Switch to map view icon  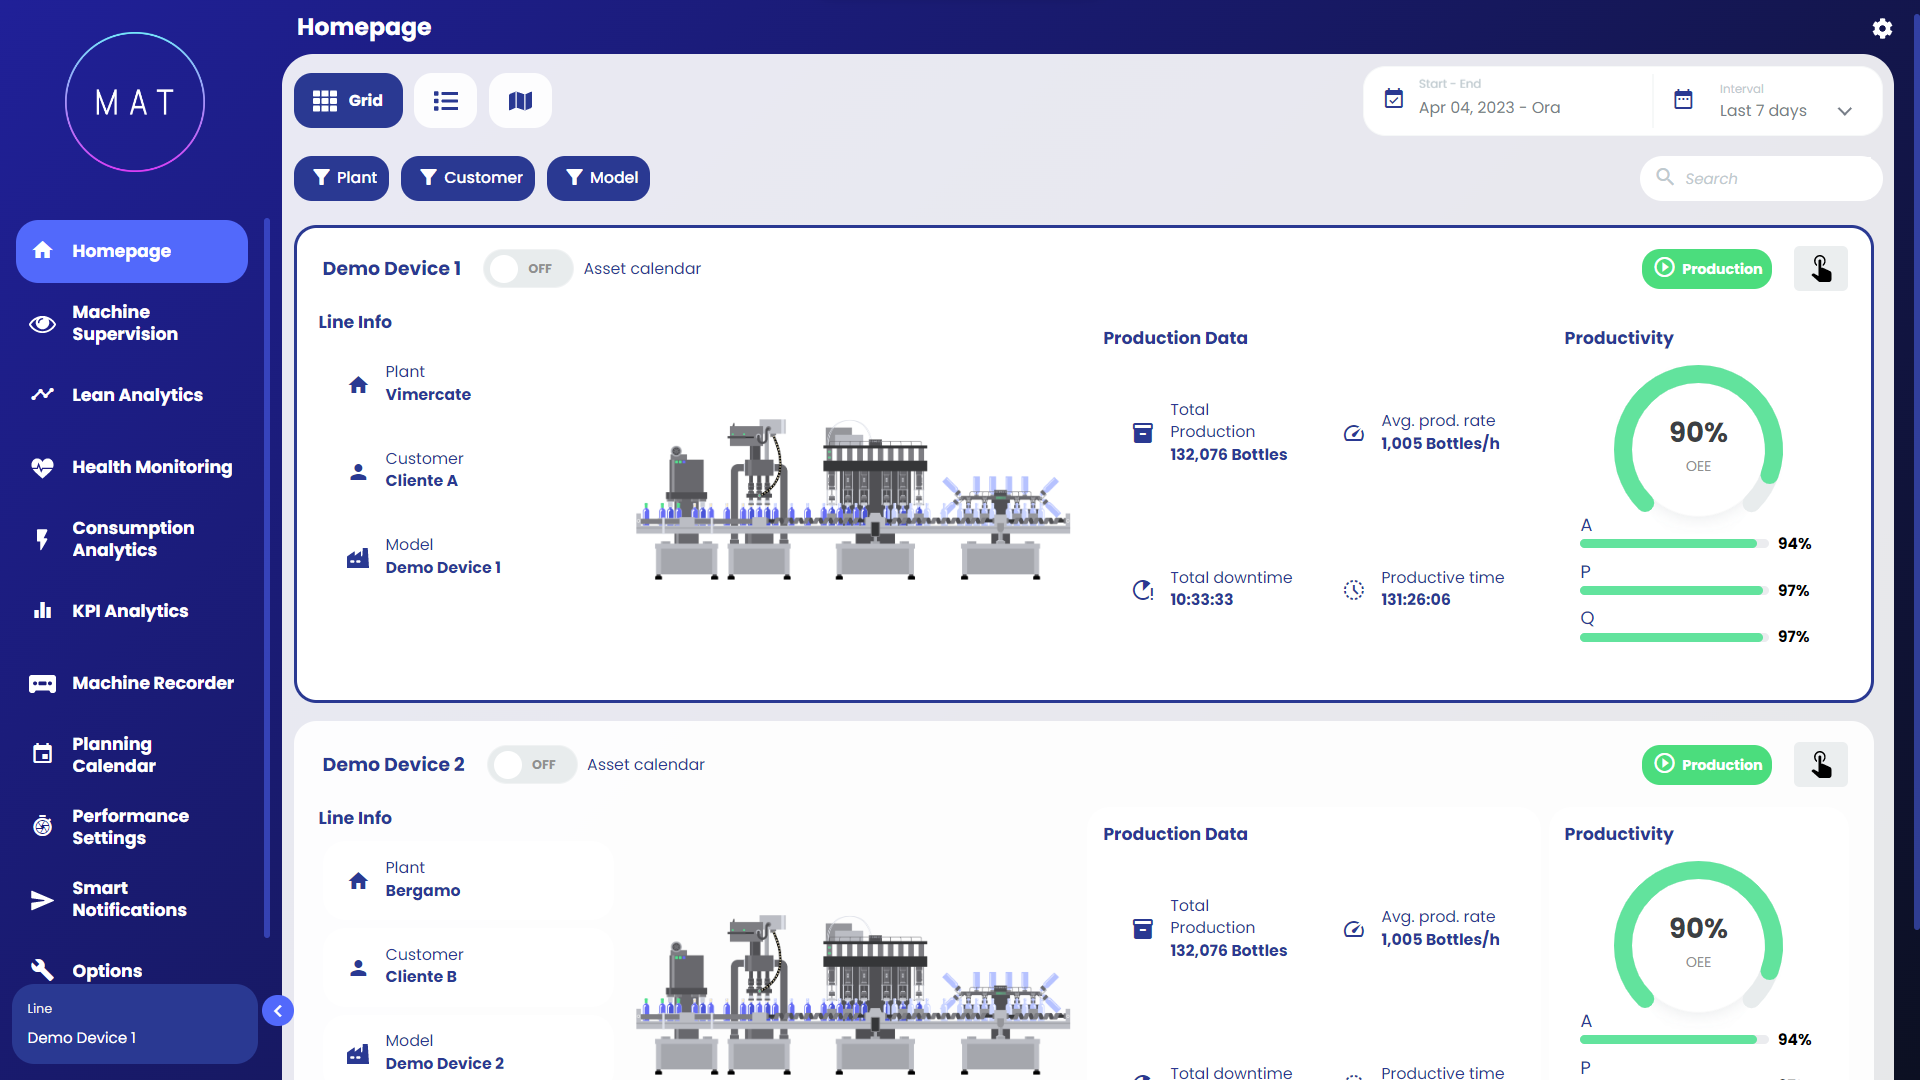520,101
